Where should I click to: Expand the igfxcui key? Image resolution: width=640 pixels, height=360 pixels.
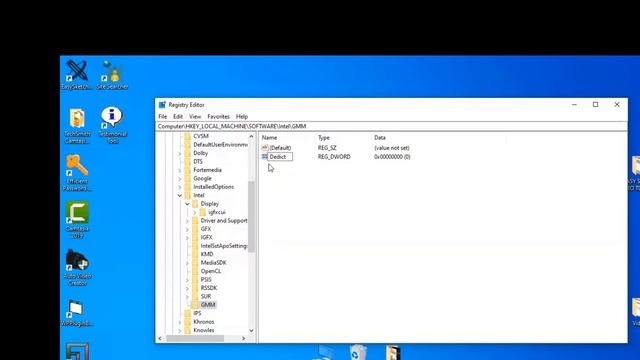pos(195,212)
